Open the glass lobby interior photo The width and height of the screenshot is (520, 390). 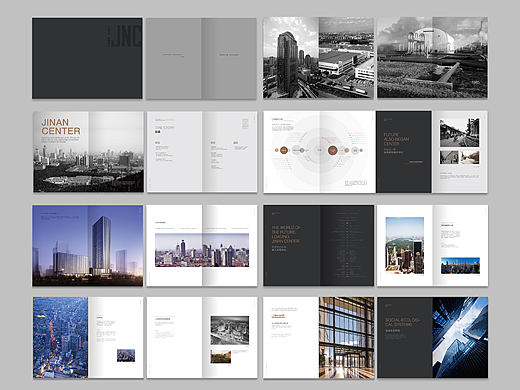(346, 338)
